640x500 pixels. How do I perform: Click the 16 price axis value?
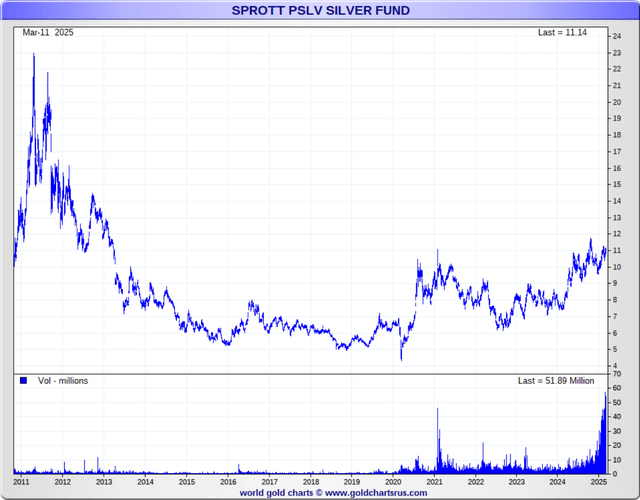(x=617, y=168)
